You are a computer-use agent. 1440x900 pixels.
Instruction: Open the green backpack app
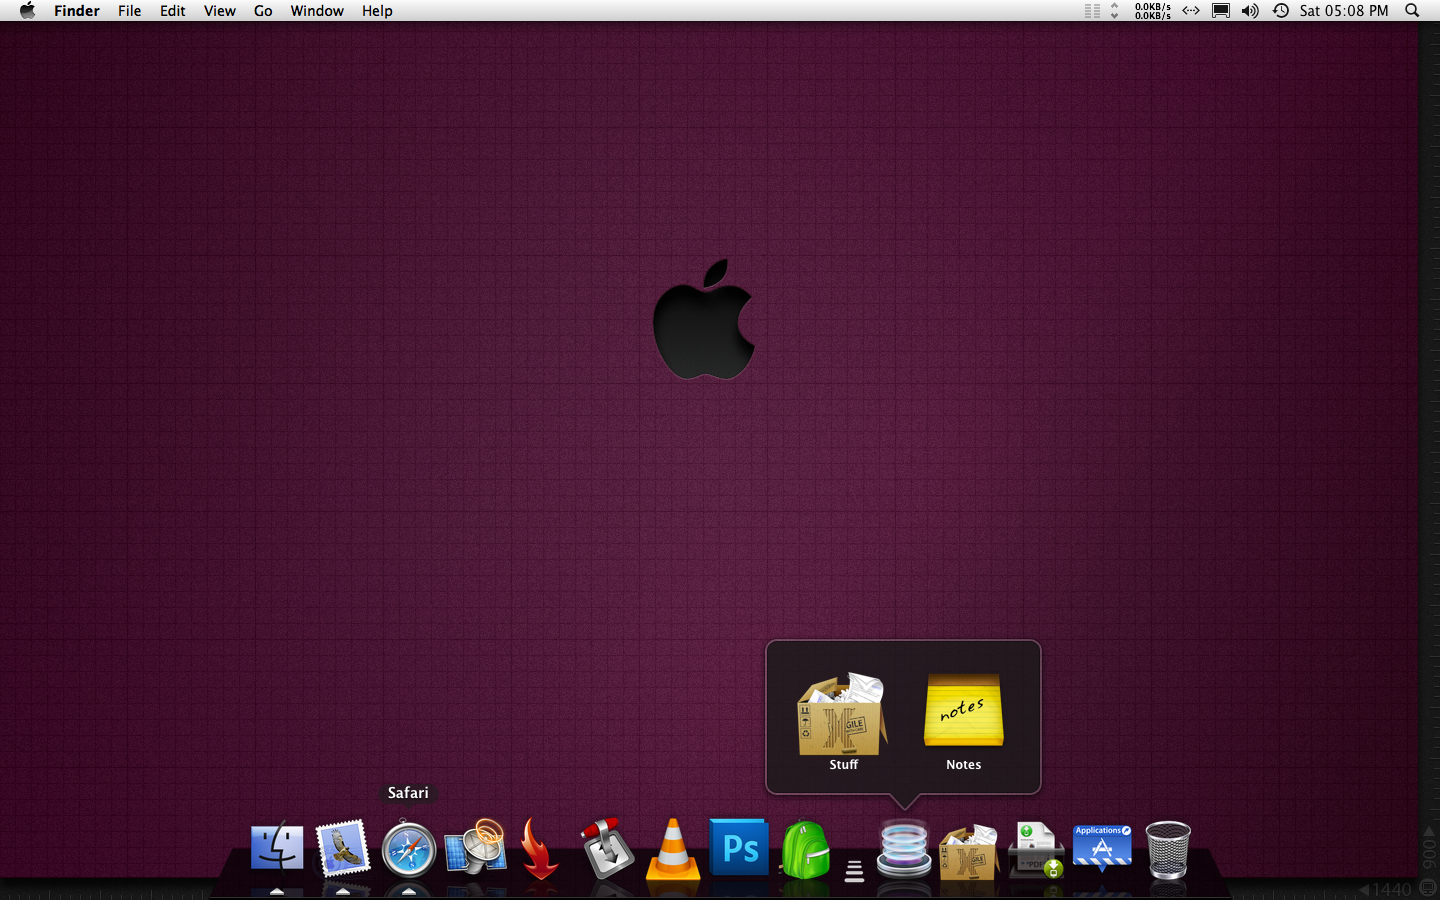806,850
